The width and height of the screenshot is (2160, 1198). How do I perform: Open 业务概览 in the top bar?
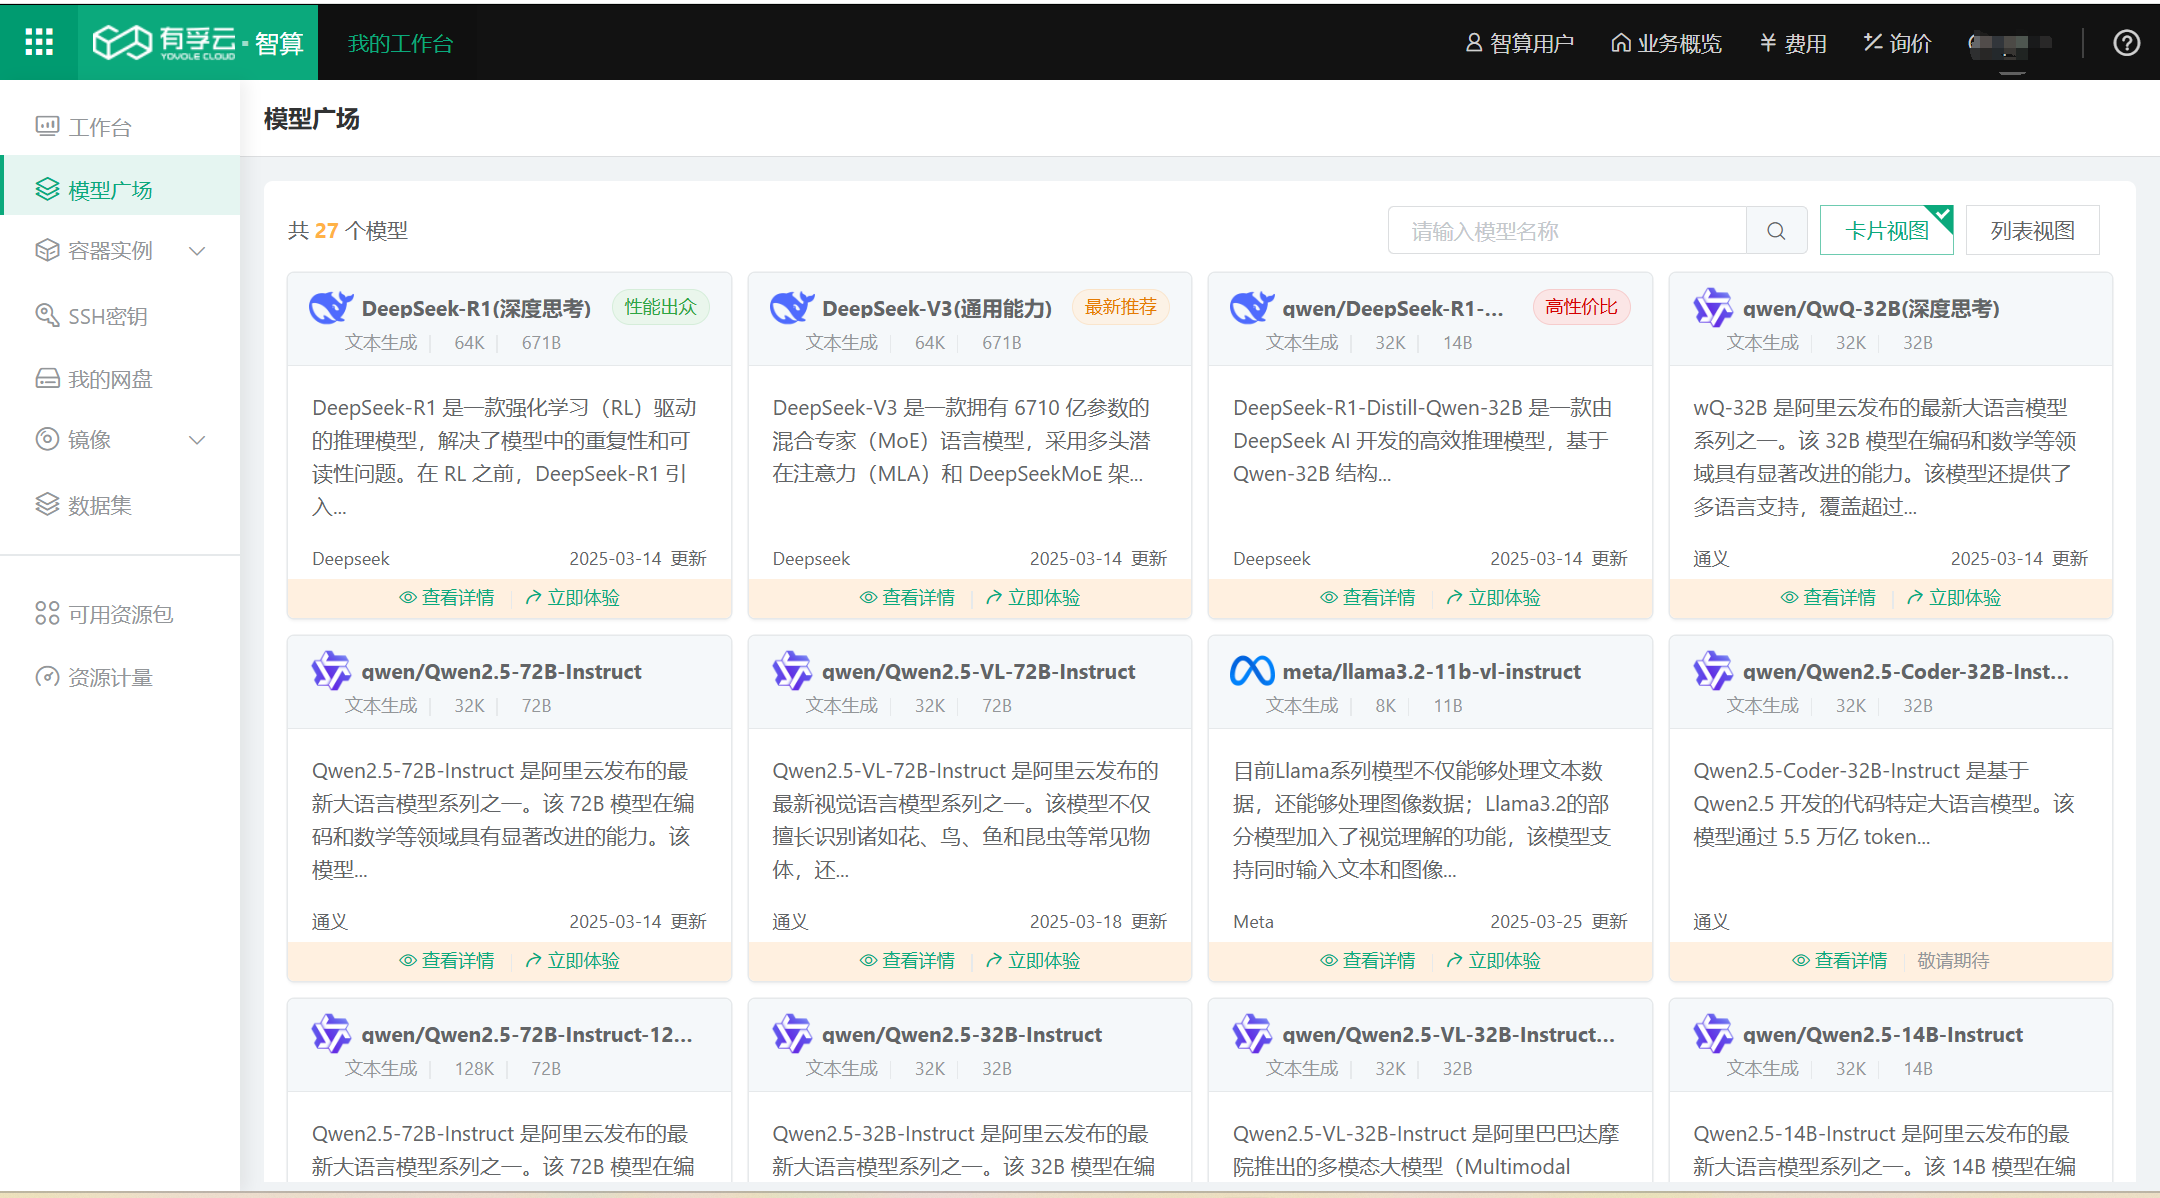[x=1666, y=43]
